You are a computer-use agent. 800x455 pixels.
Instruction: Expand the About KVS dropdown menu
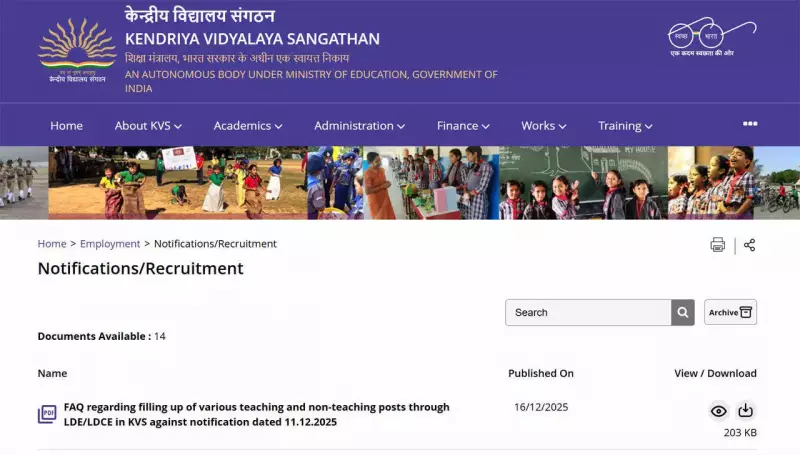(148, 126)
